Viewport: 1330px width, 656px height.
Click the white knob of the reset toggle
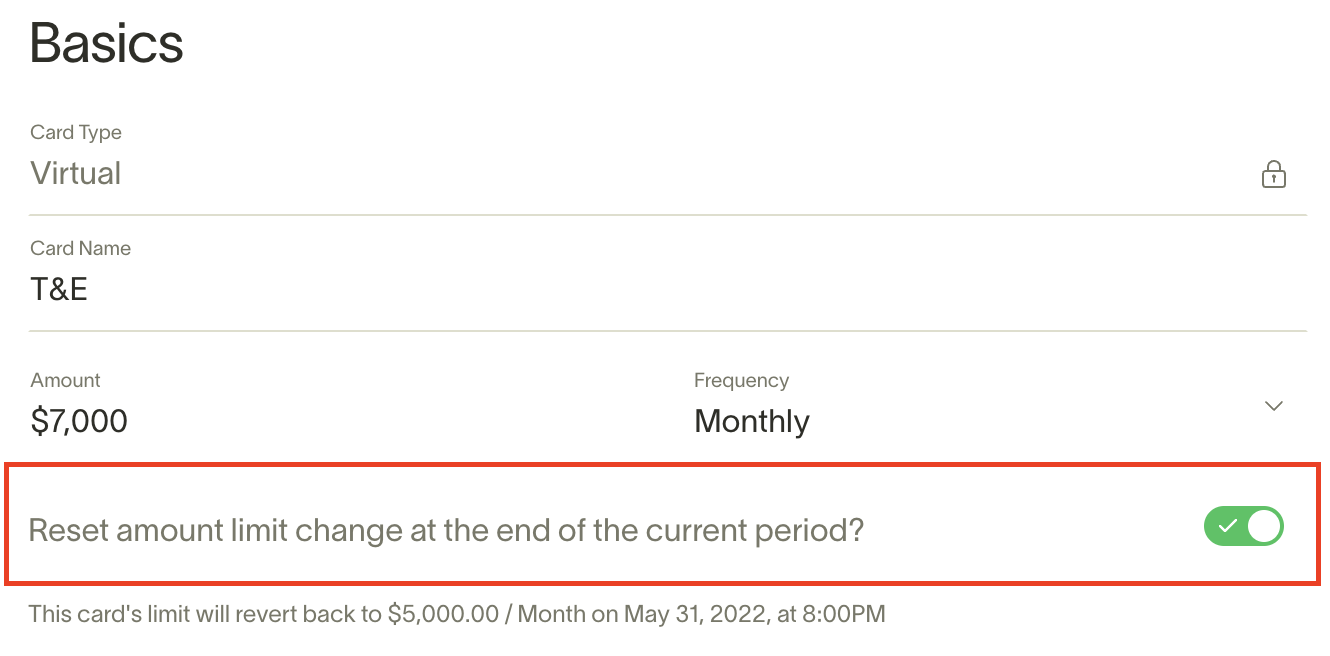[x=1264, y=526]
